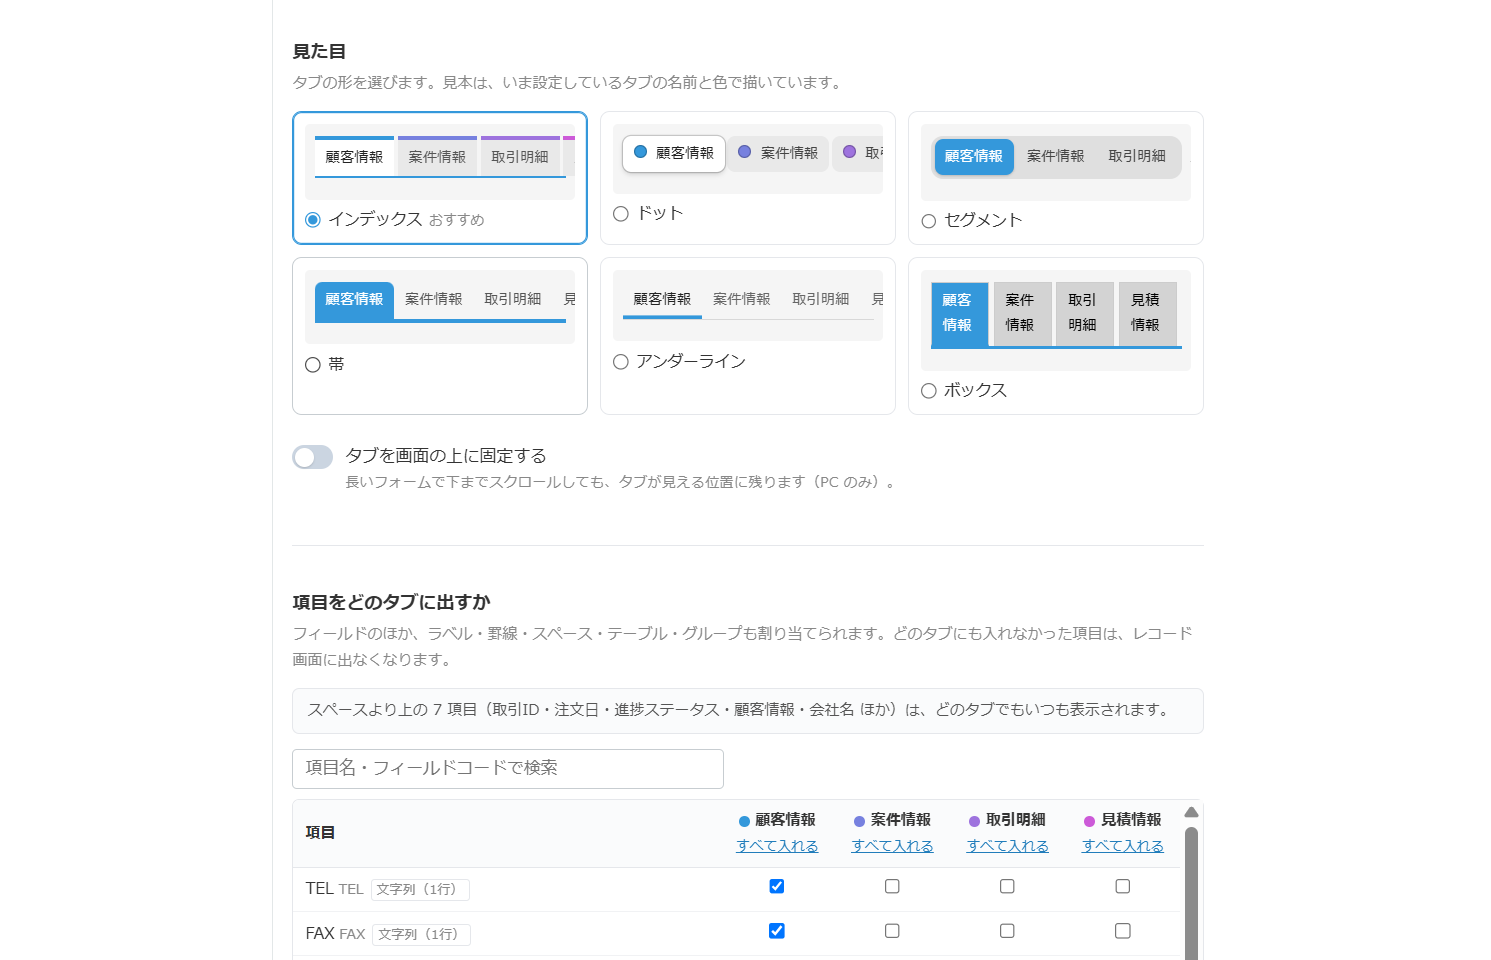Click the table scrollbar up arrow

pyautogui.click(x=1191, y=812)
